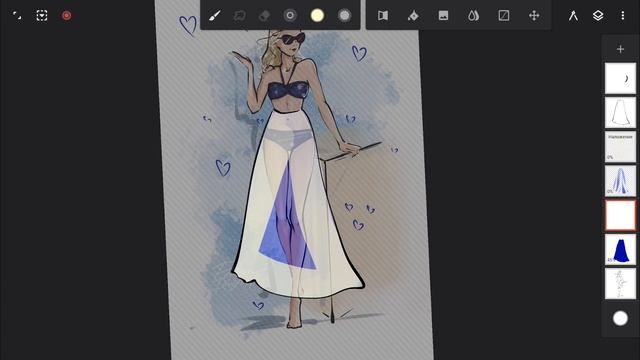Open the Guides compass tool
Viewport: 640px width, 360px height.
point(573,16)
